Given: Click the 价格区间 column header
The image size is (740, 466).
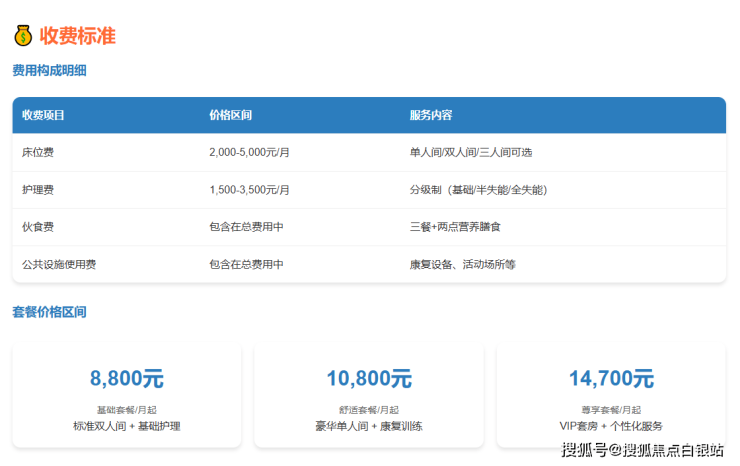Looking at the screenshot, I should tap(230, 115).
